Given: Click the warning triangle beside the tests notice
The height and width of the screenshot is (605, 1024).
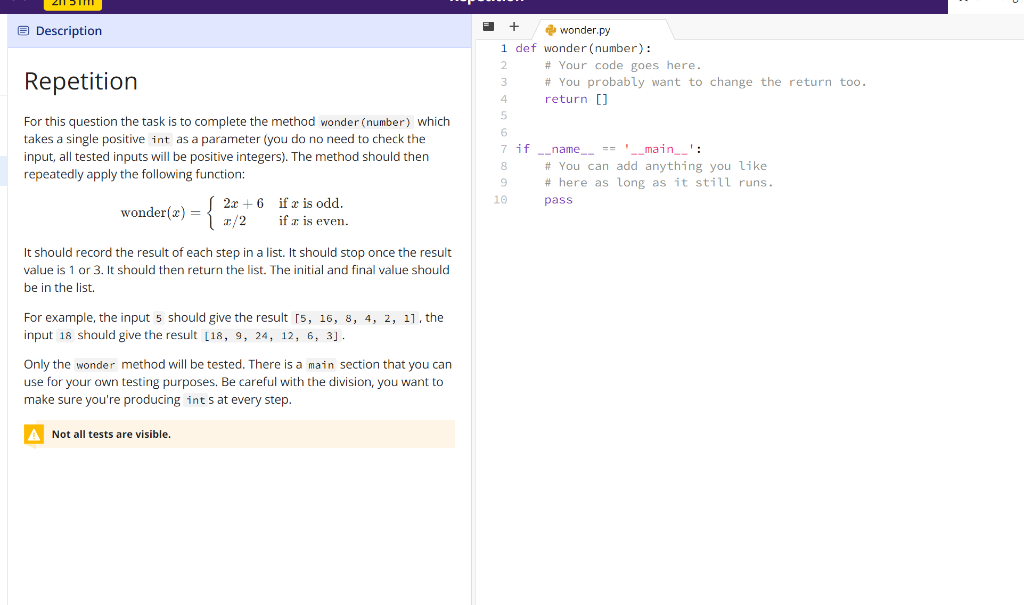Looking at the screenshot, I should (34, 434).
